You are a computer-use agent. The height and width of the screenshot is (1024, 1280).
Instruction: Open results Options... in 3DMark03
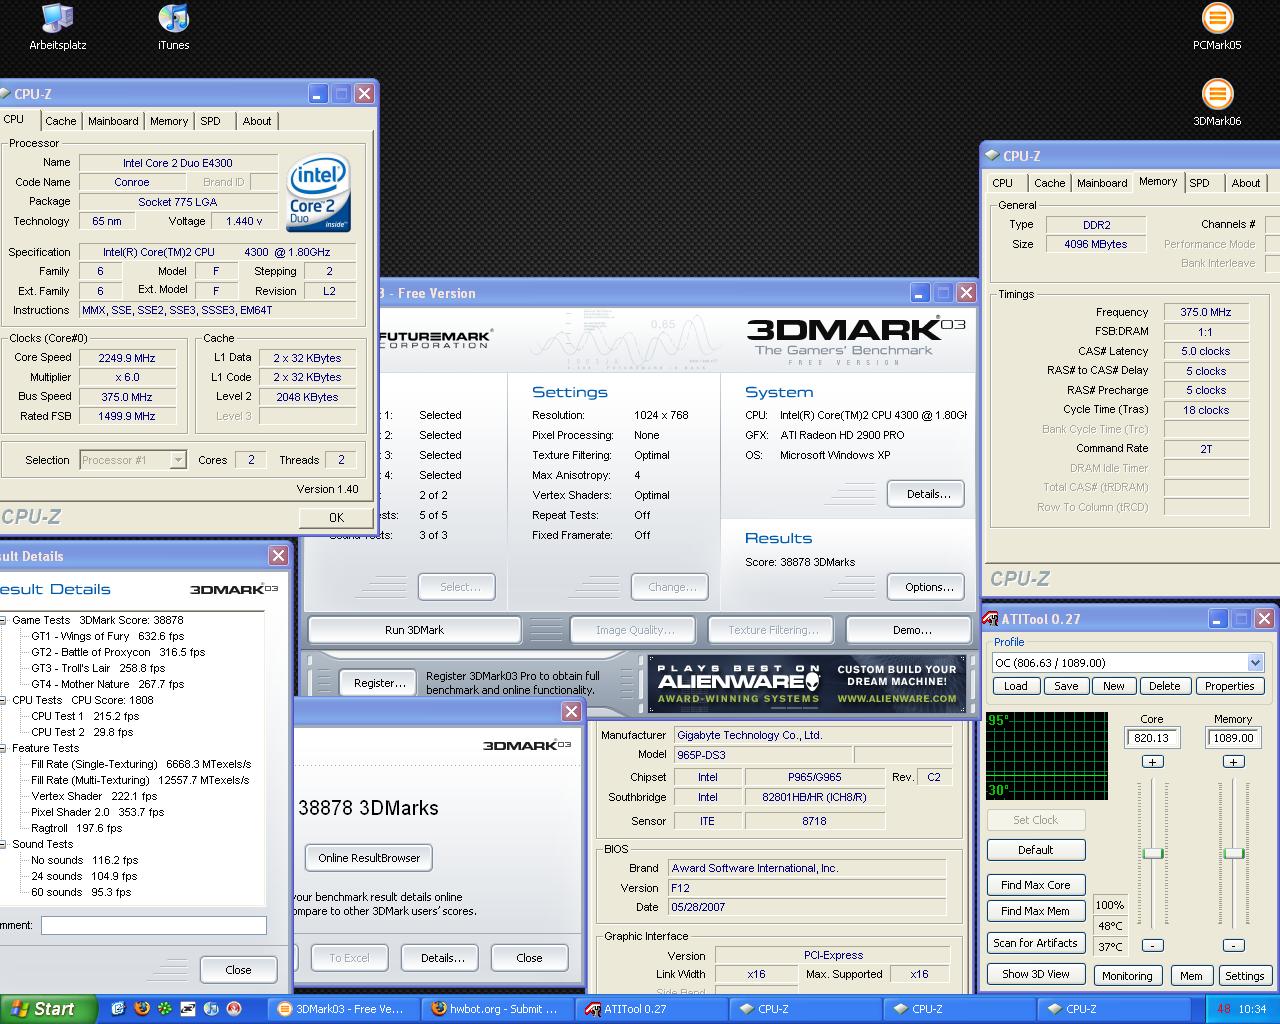click(925, 587)
